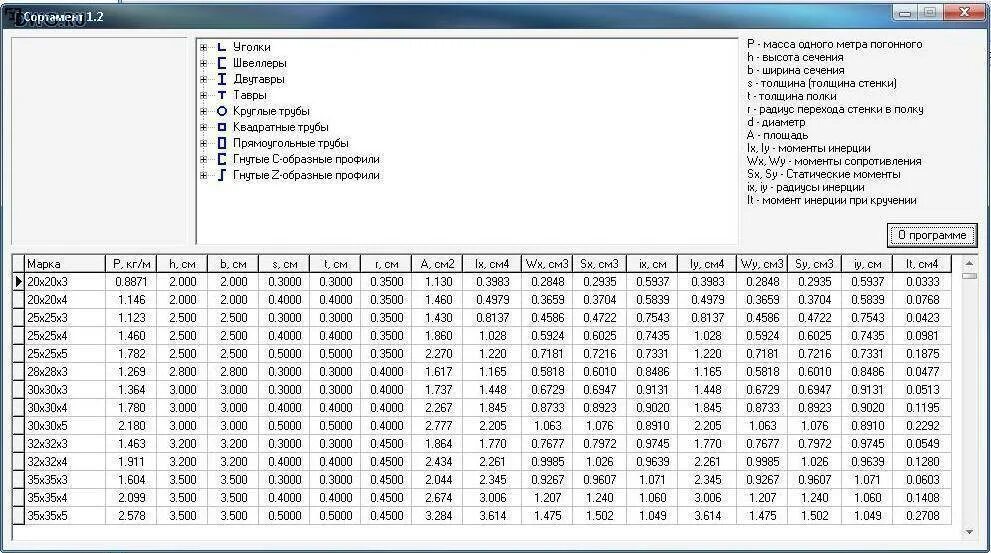Select the Прямоугольные трубы tree label
991x553 pixels.
[291, 143]
